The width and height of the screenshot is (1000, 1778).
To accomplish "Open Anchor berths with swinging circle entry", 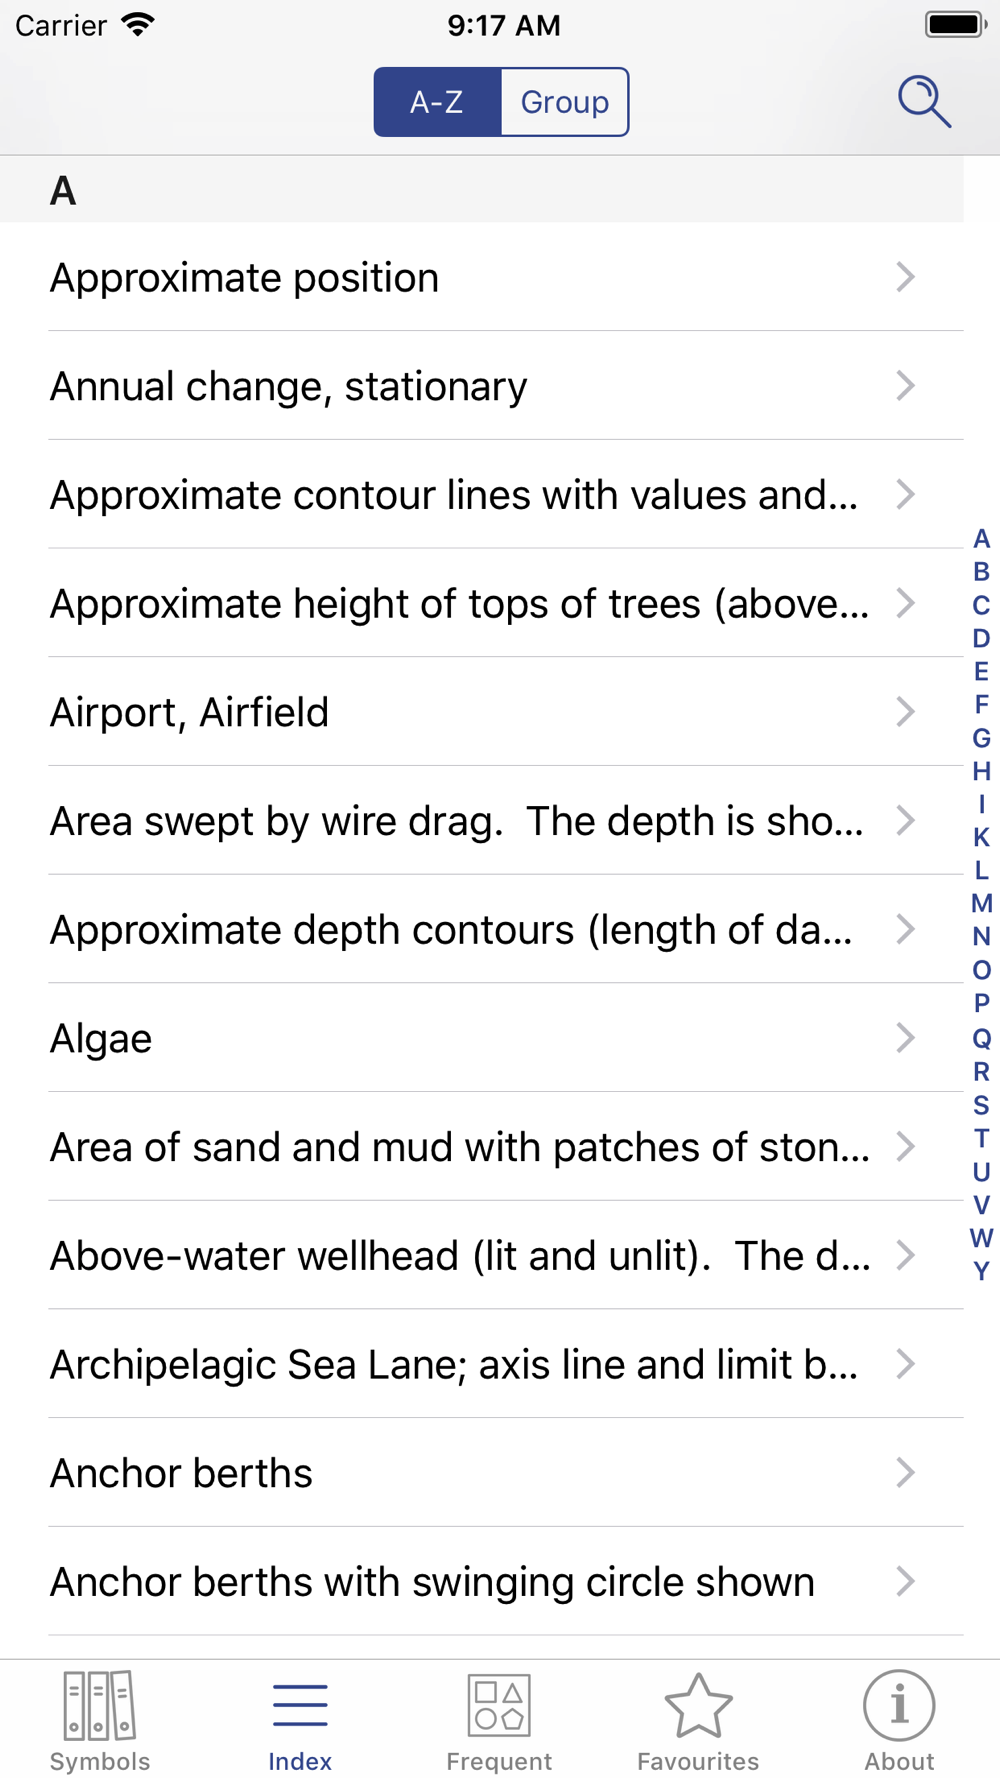I will point(482,1582).
